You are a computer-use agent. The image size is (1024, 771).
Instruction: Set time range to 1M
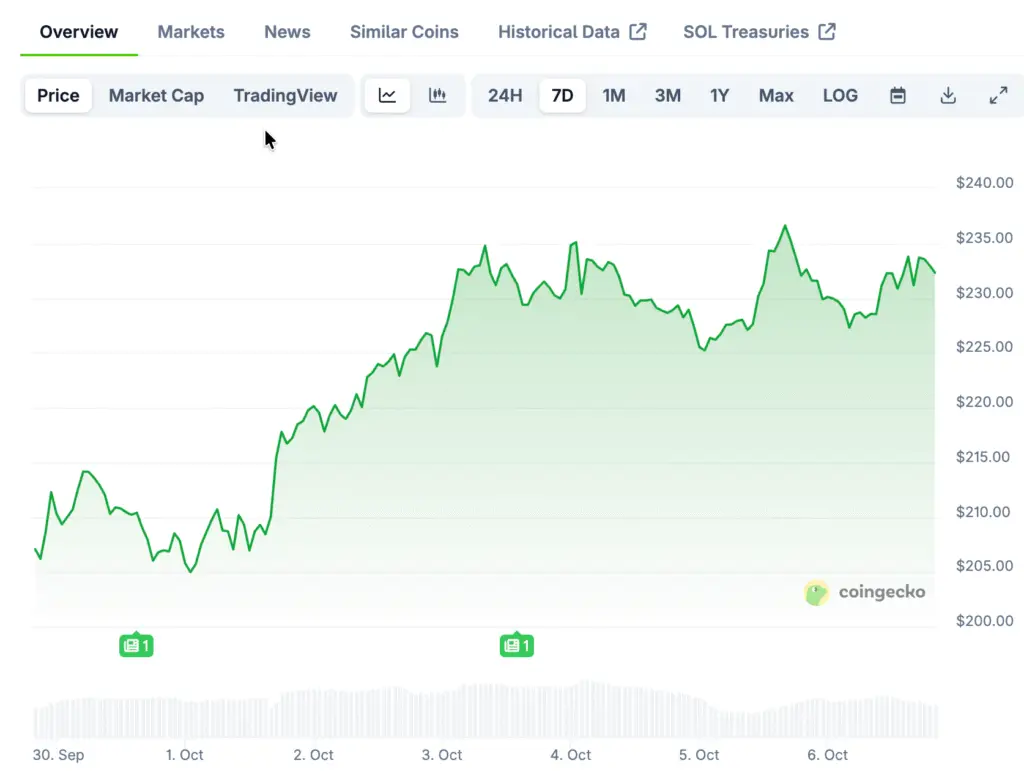pos(614,96)
